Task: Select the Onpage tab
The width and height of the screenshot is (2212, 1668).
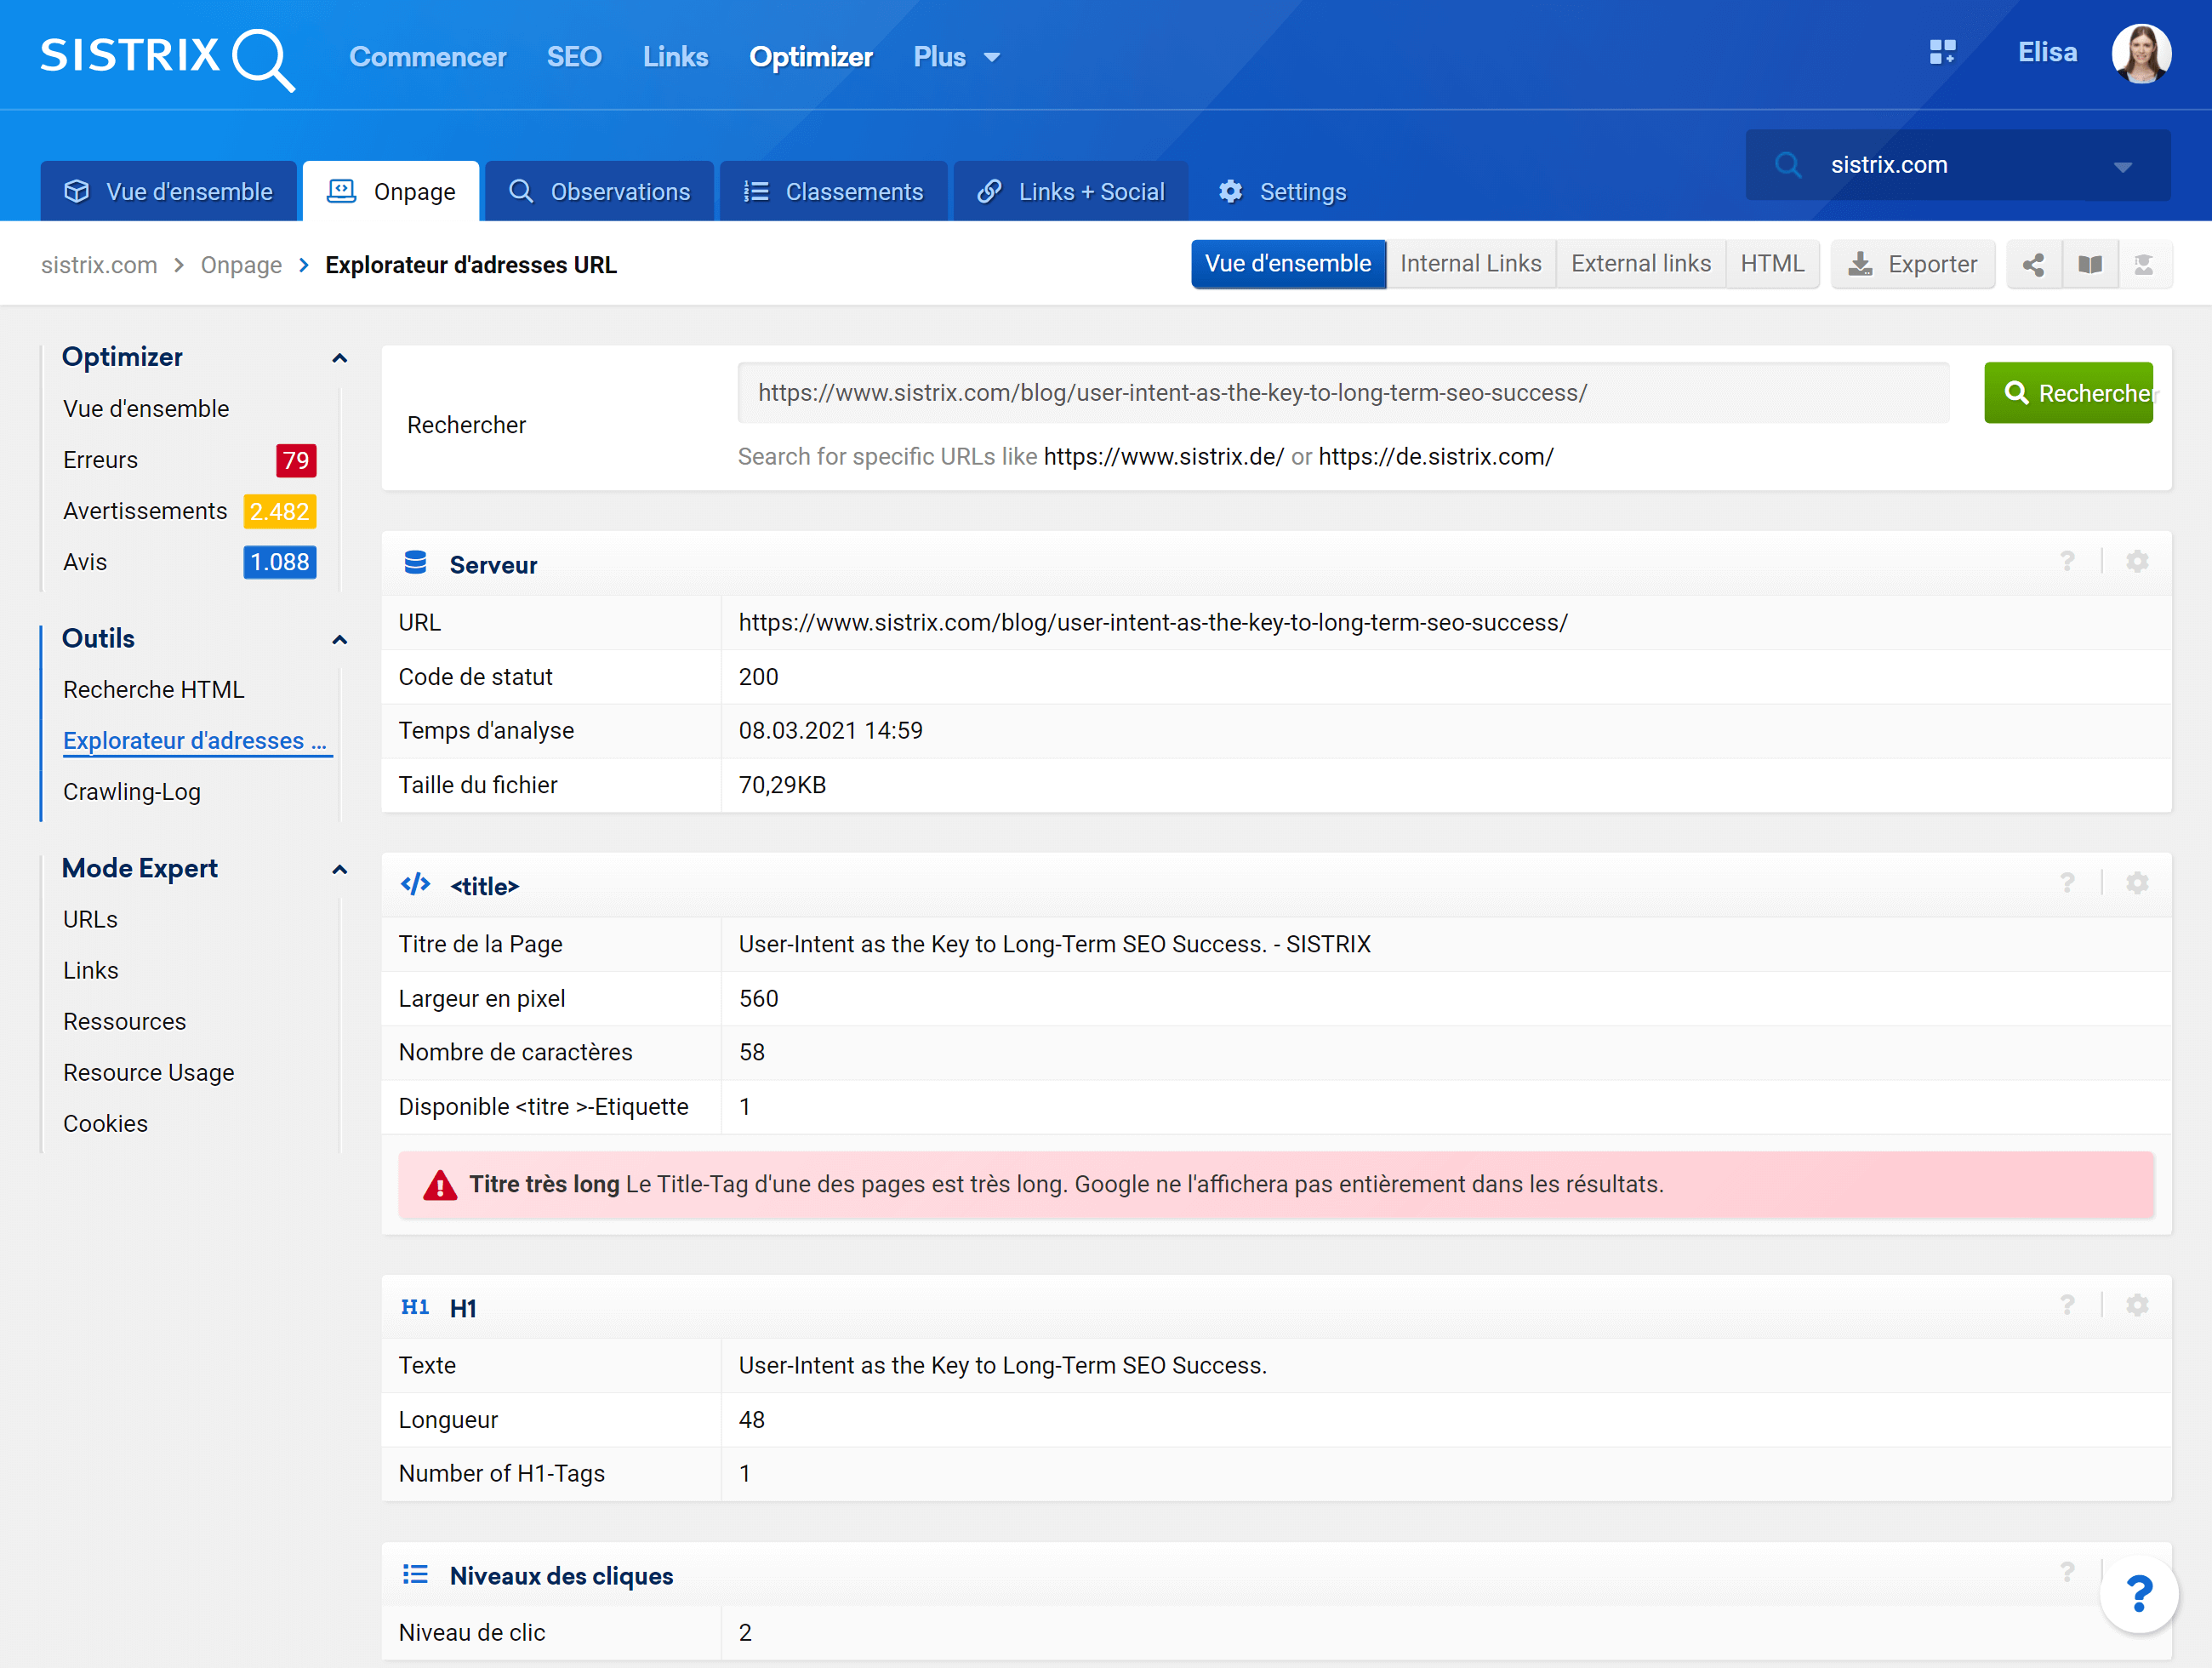Action: pyautogui.click(x=391, y=191)
